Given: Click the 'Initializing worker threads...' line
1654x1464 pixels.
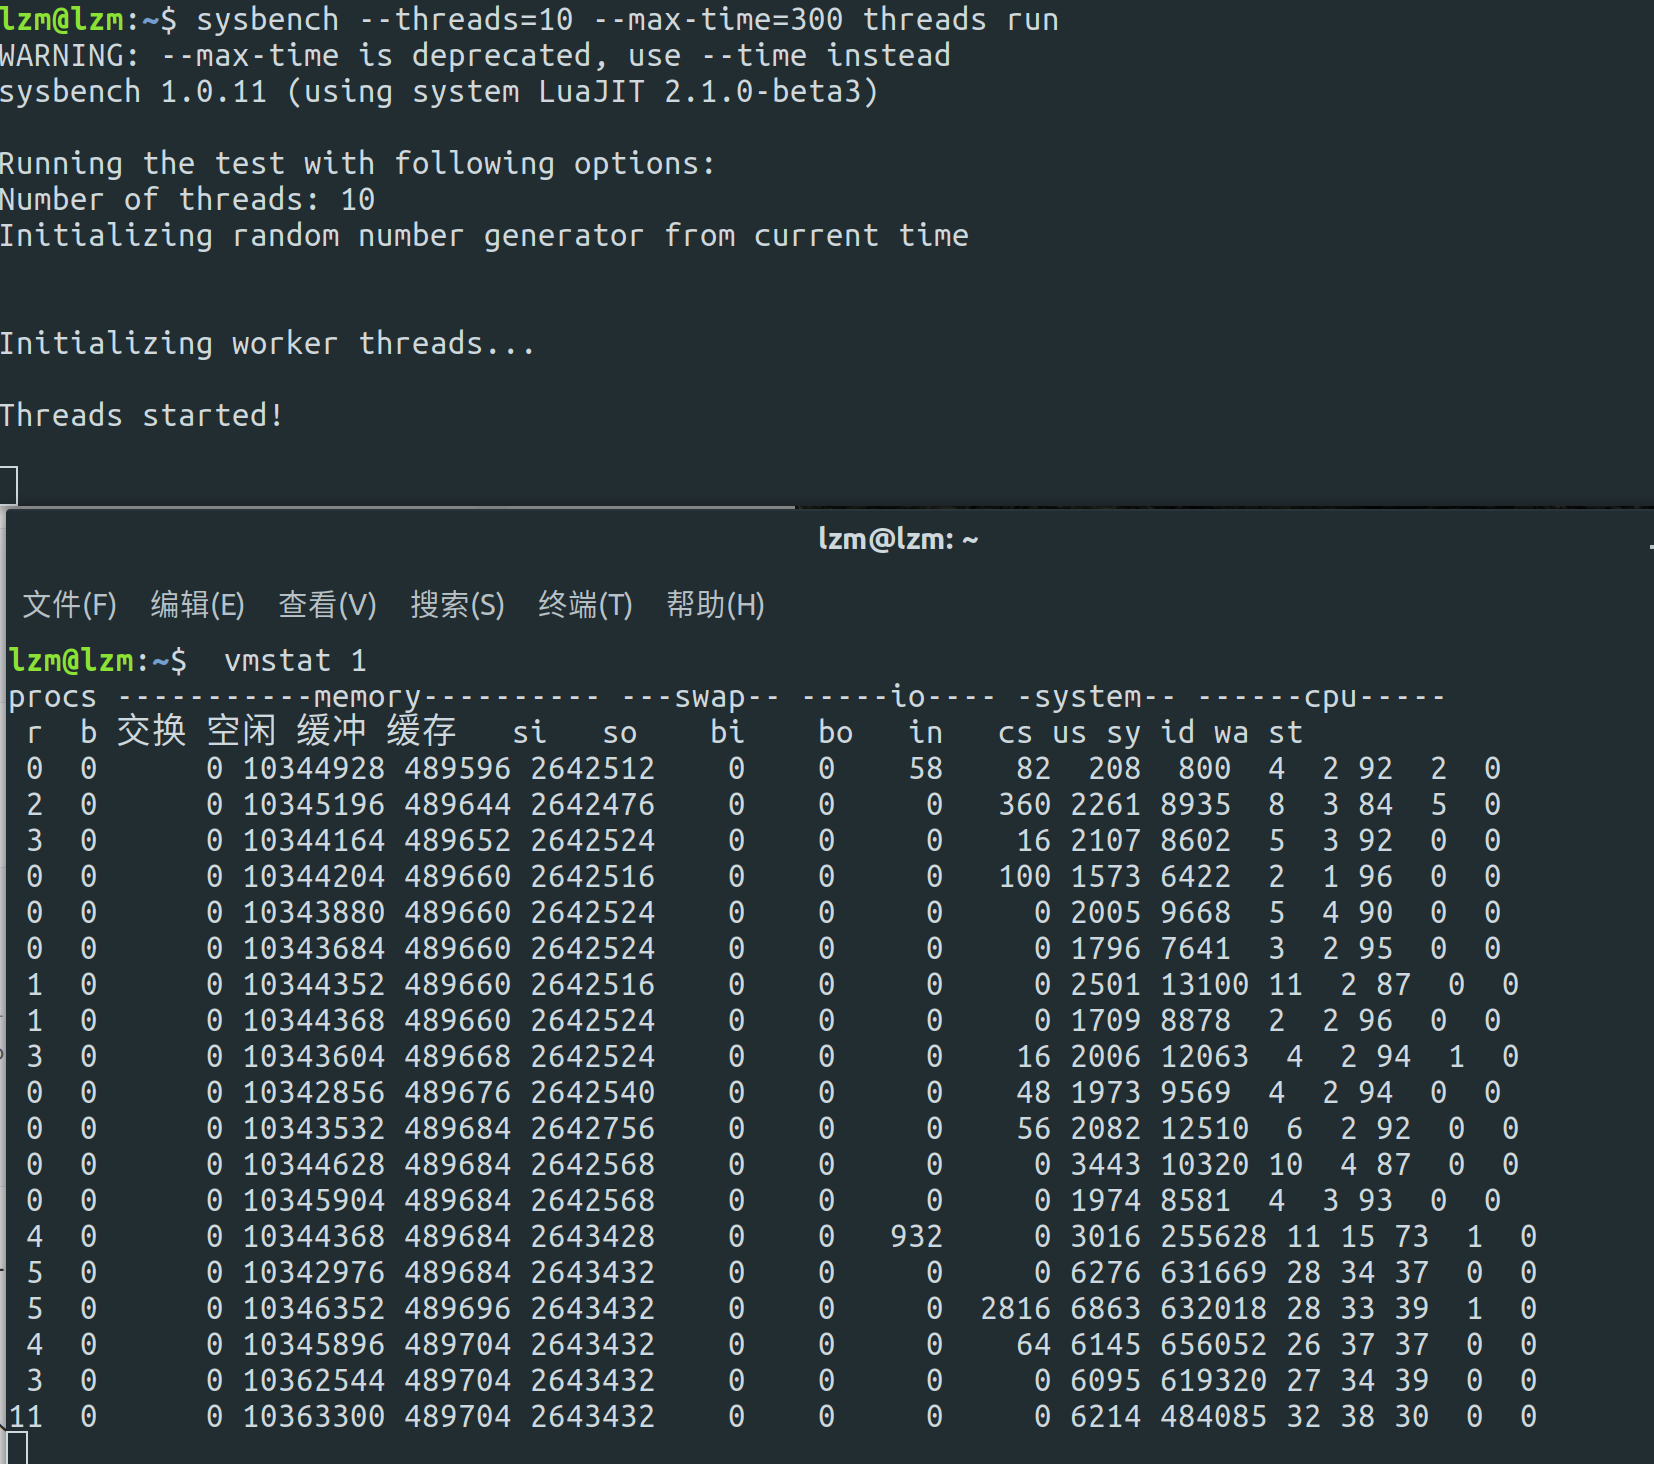Looking at the screenshot, I should (267, 343).
